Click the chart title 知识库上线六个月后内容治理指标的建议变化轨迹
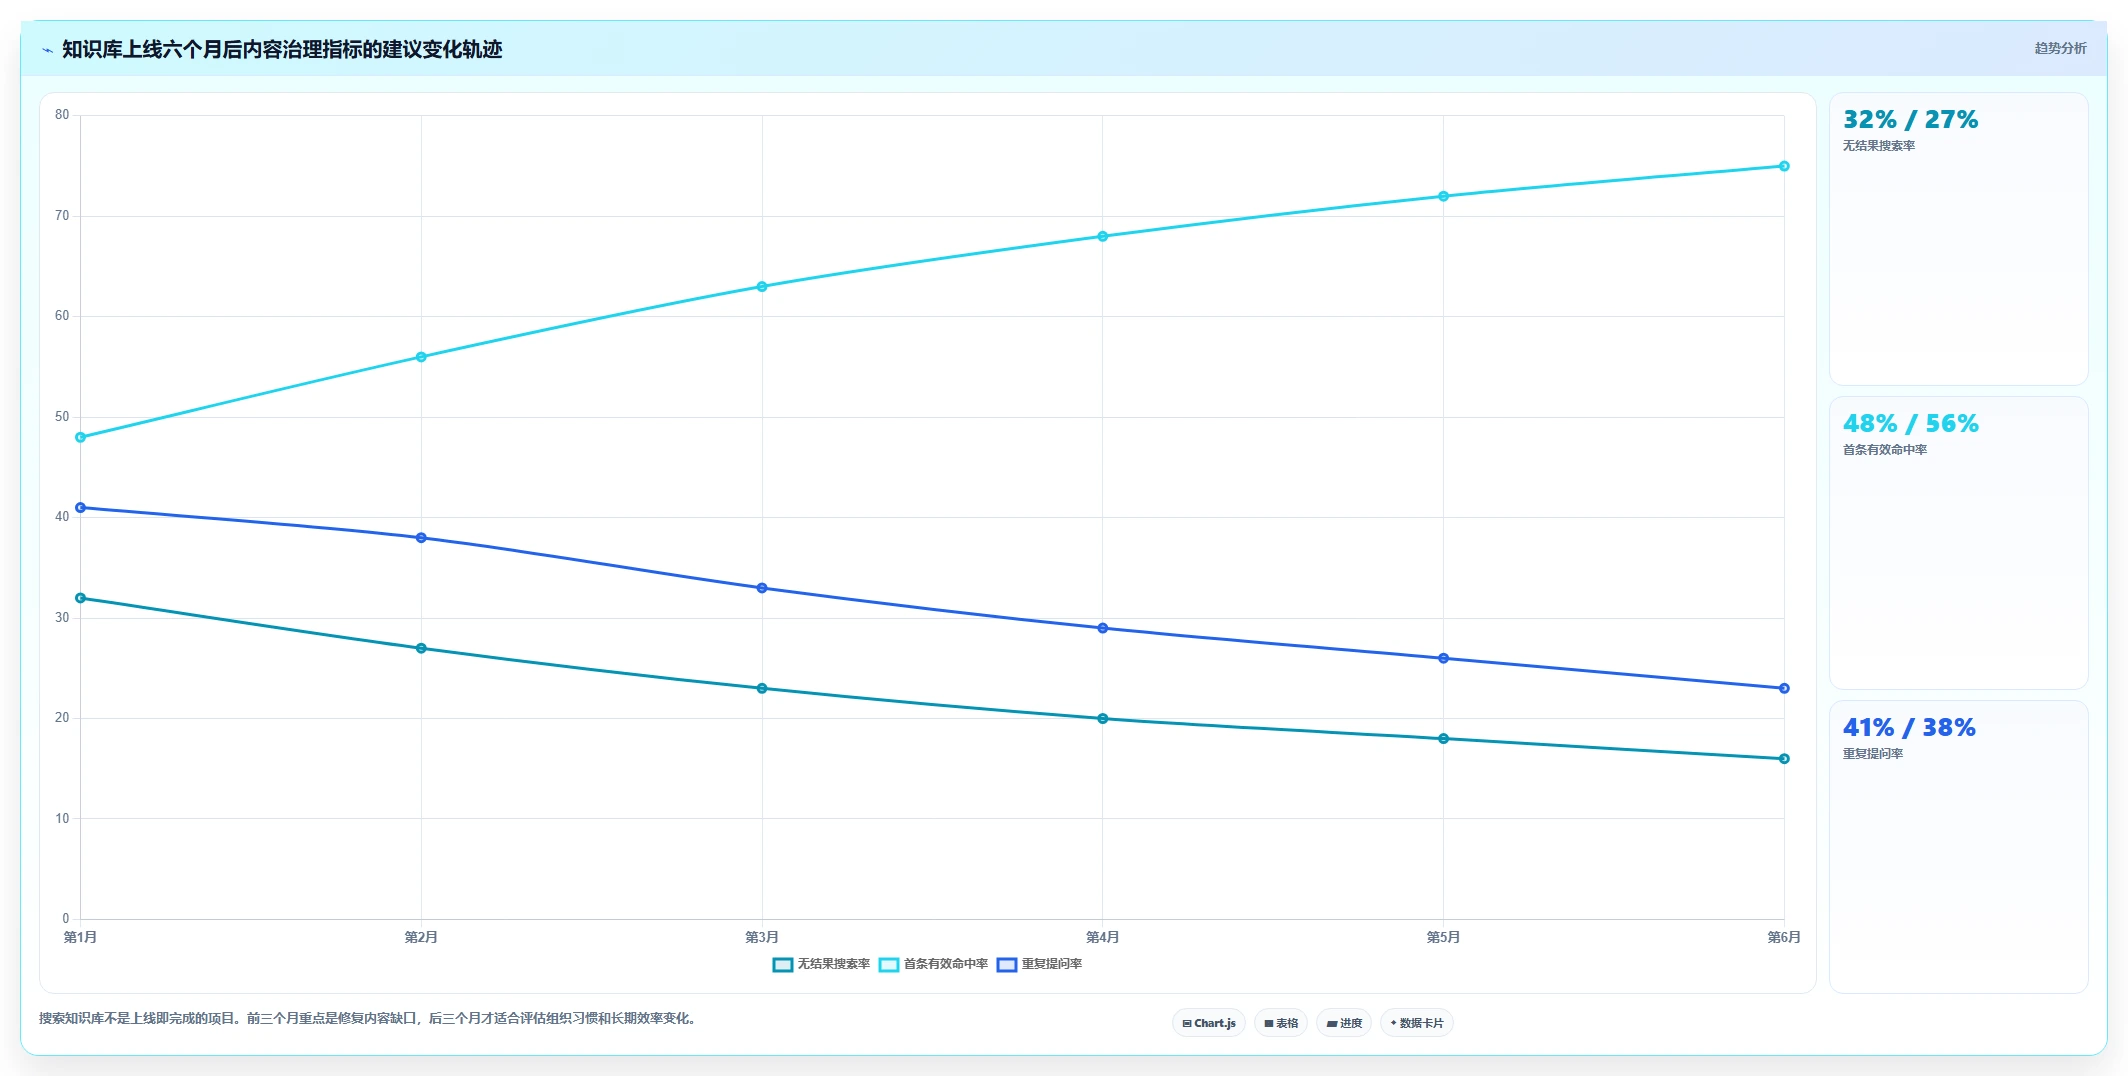2128x1076 pixels. pos(282,50)
